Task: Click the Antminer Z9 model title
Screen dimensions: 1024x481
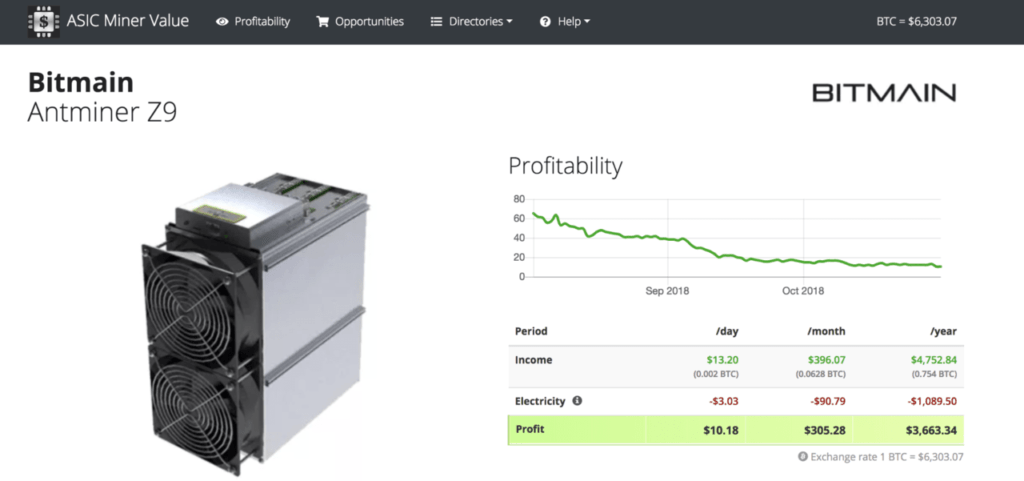Action: click(x=103, y=112)
